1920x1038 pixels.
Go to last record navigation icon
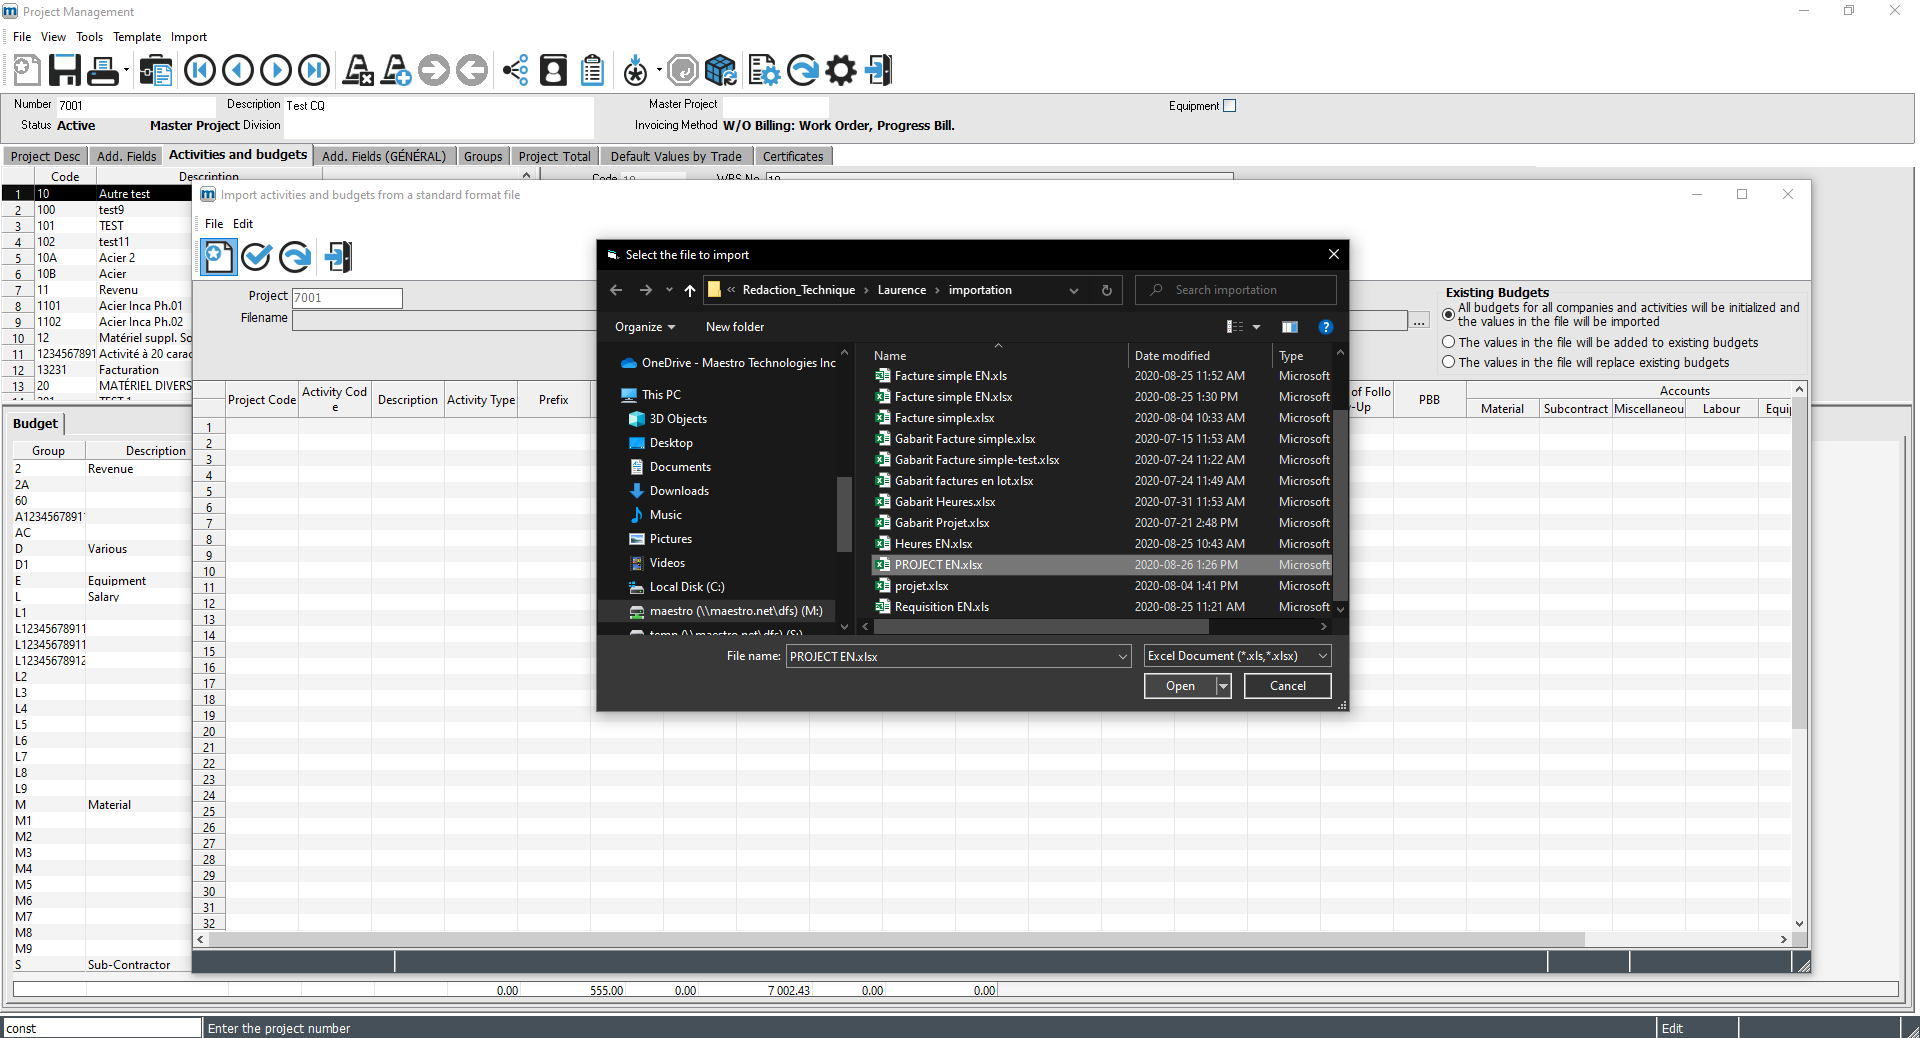314,70
